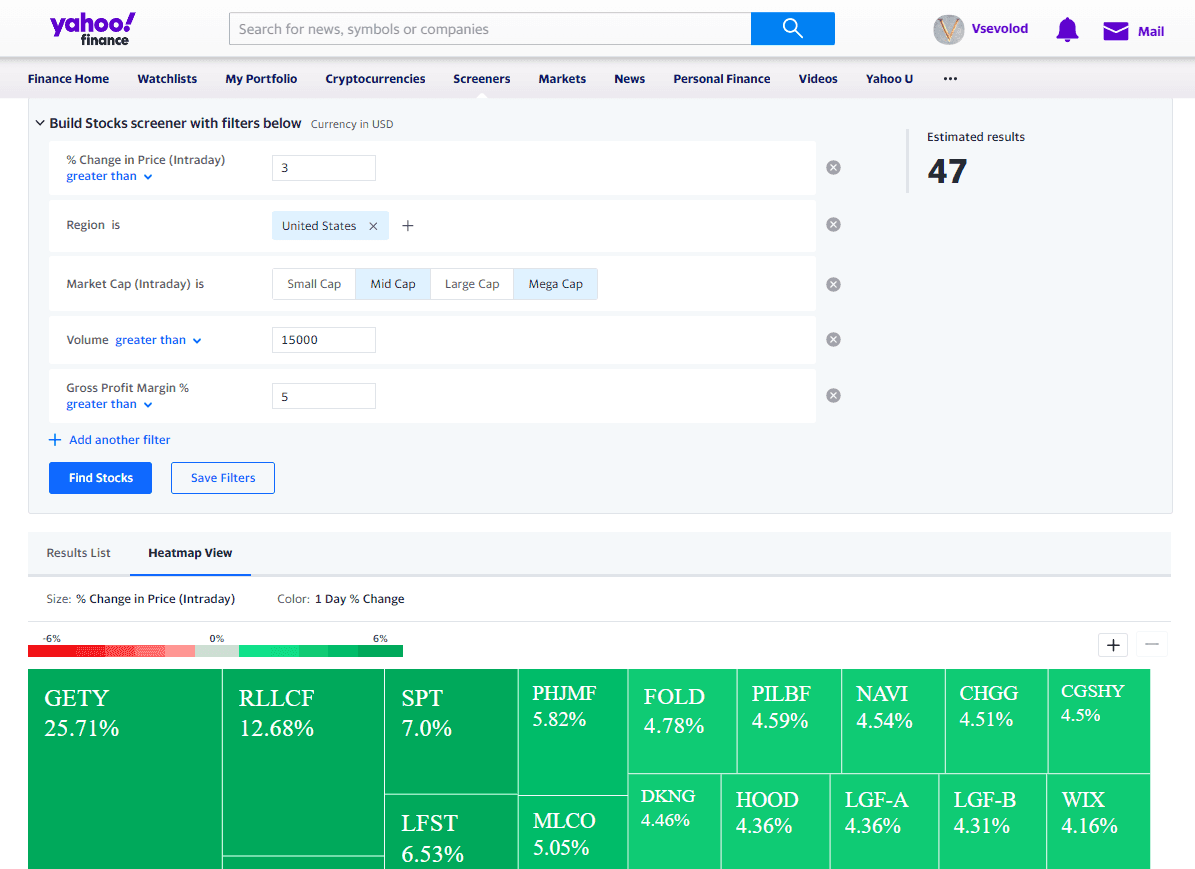Select the Heatmap View tab

pyautogui.click(x=190, y=553)
